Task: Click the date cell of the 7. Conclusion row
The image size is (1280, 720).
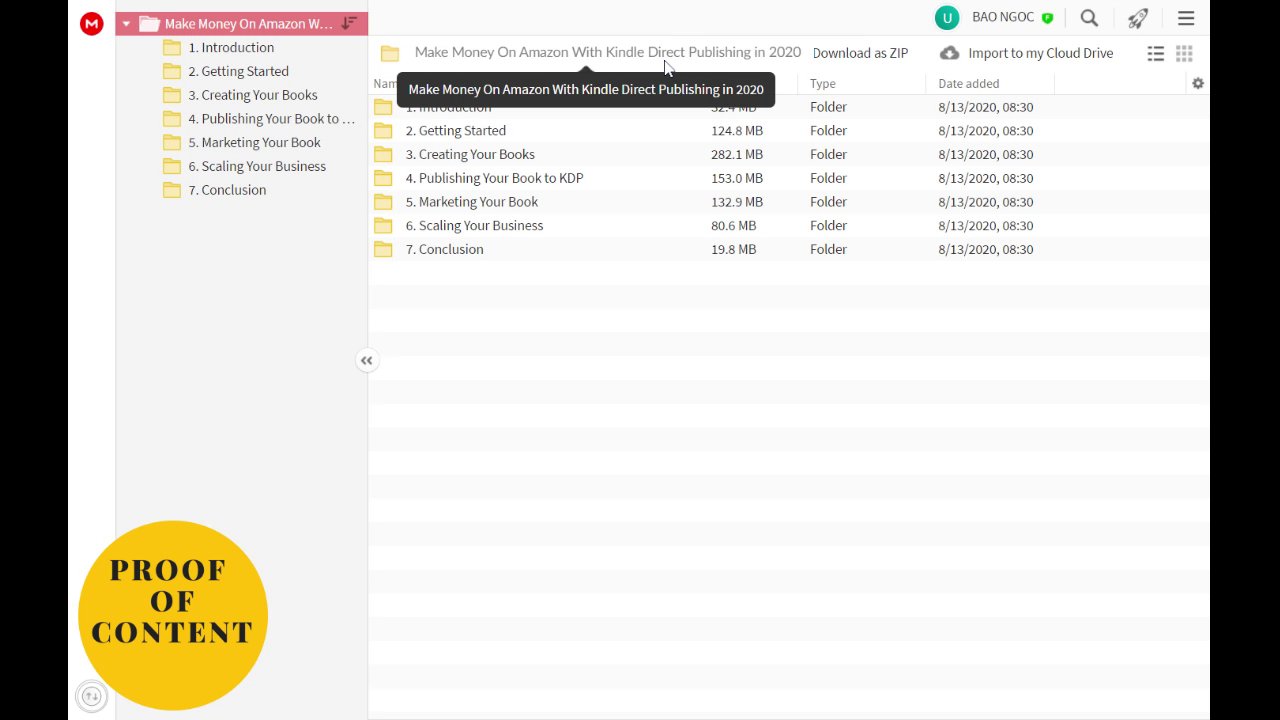Action: point(986,250)
